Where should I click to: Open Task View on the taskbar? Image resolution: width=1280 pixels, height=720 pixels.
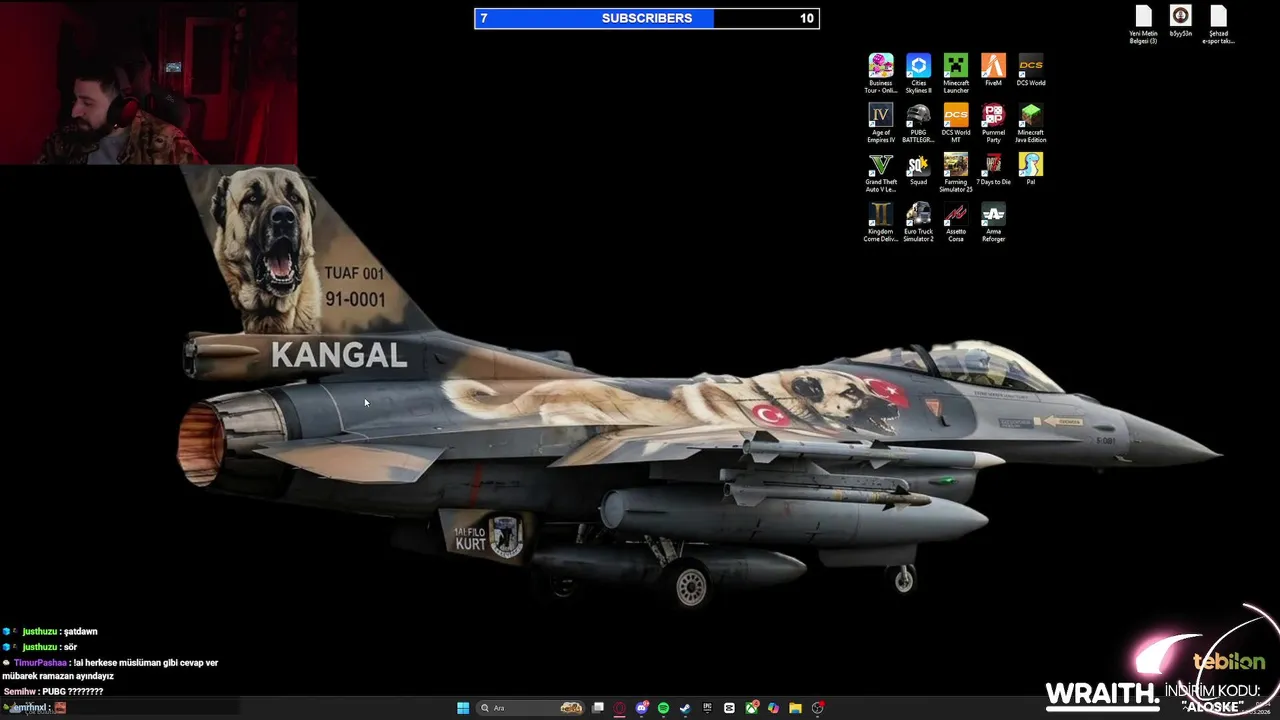pyautogui.click(x=598, y=708)
